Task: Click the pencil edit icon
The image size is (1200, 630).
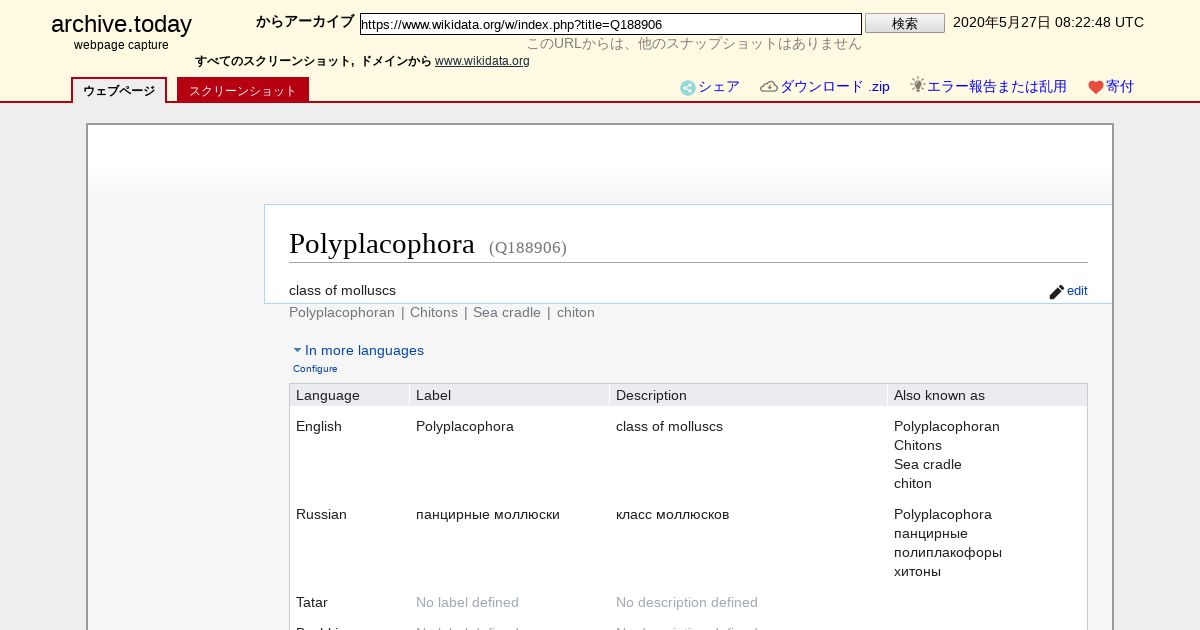Action: [x=1057, y=292]
